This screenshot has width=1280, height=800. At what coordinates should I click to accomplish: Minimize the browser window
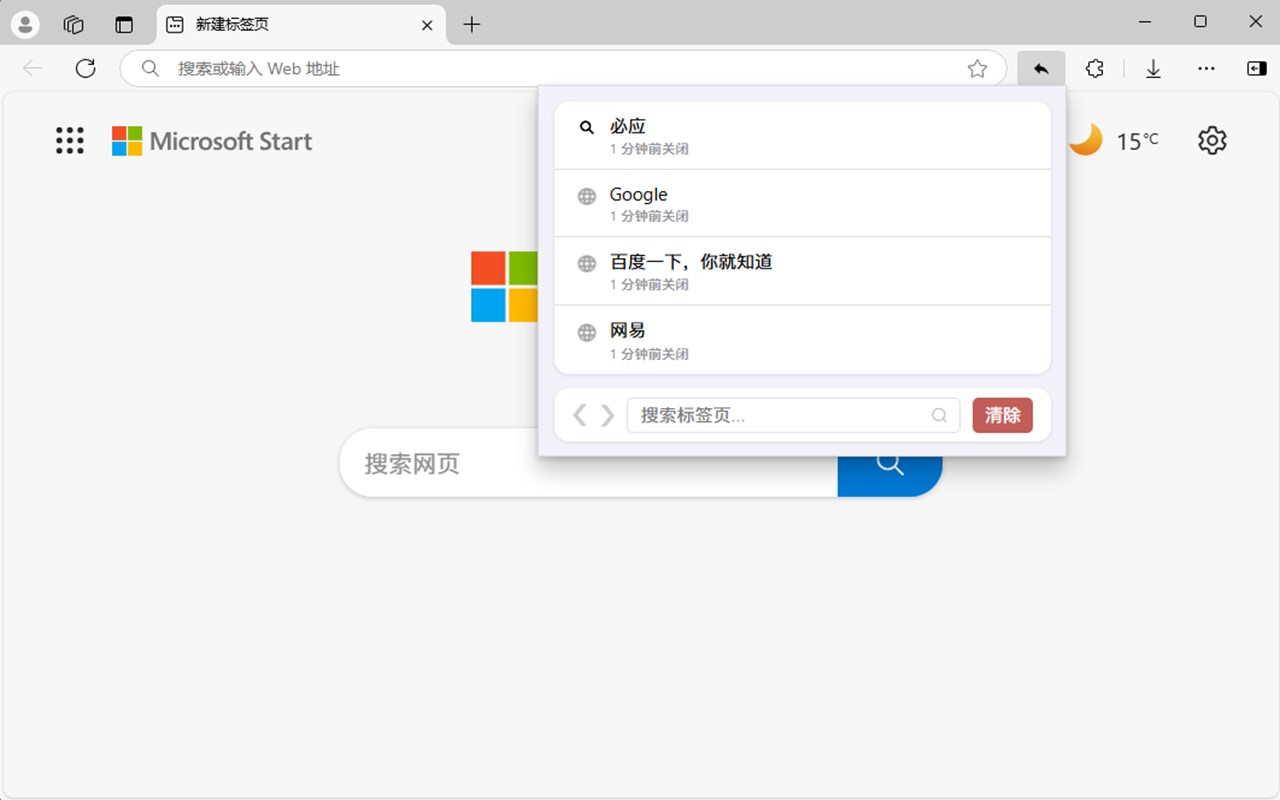[x=1145, y=22]
